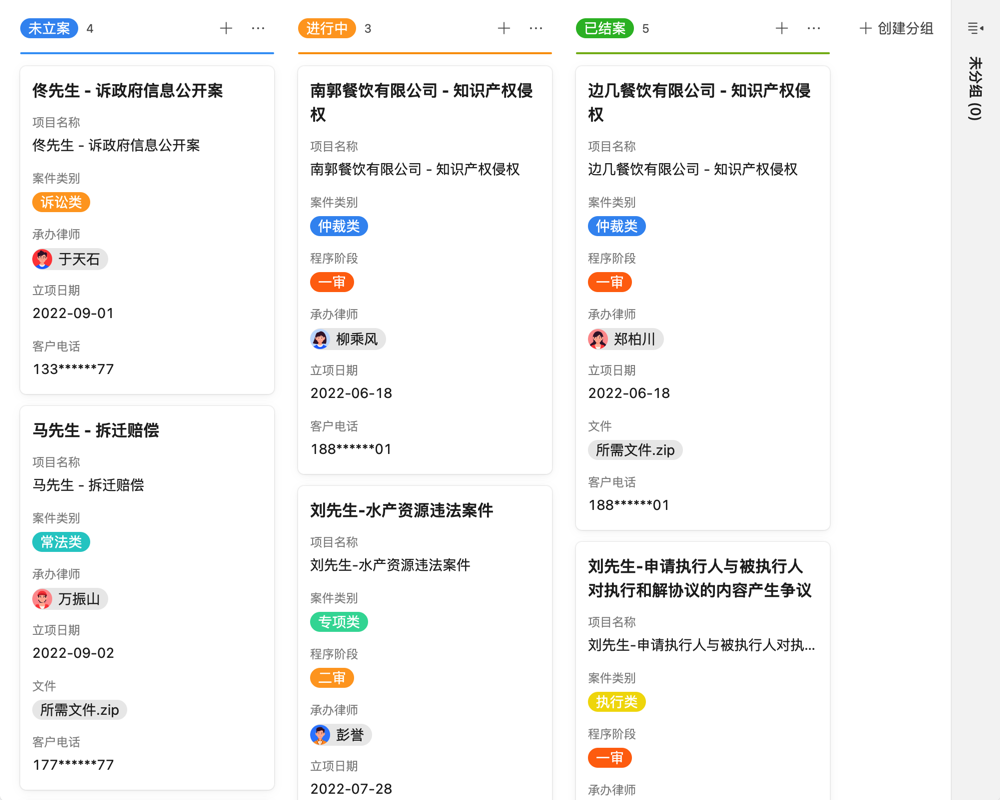Open 所需文件.zip on the 边几餐饮 card

pyautogui.click(x=635, y=449)
